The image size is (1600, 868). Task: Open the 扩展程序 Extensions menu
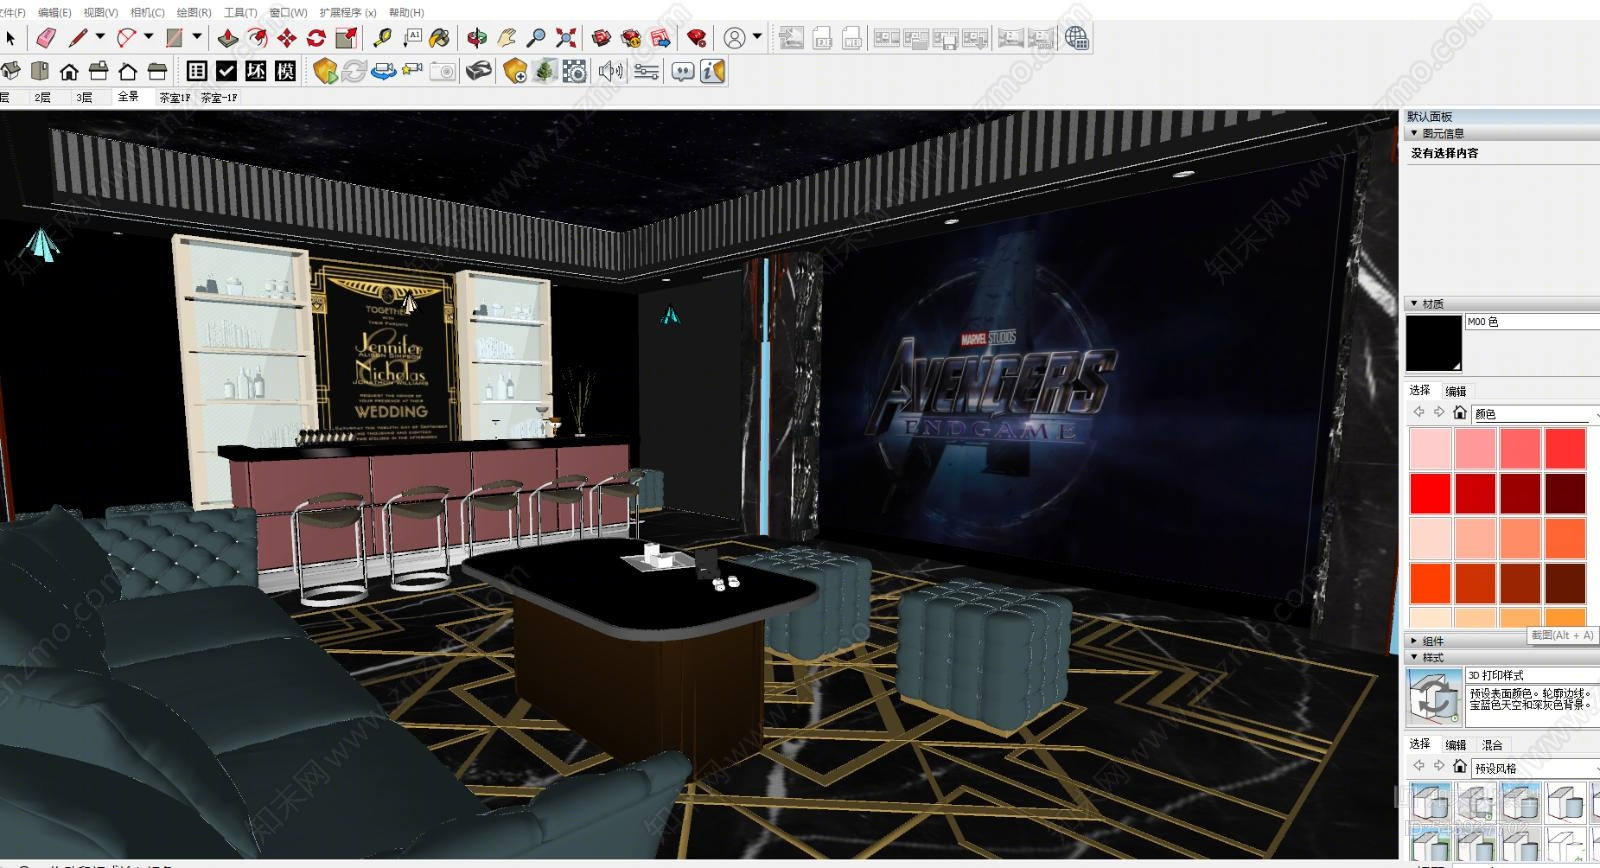click(348, 12)
